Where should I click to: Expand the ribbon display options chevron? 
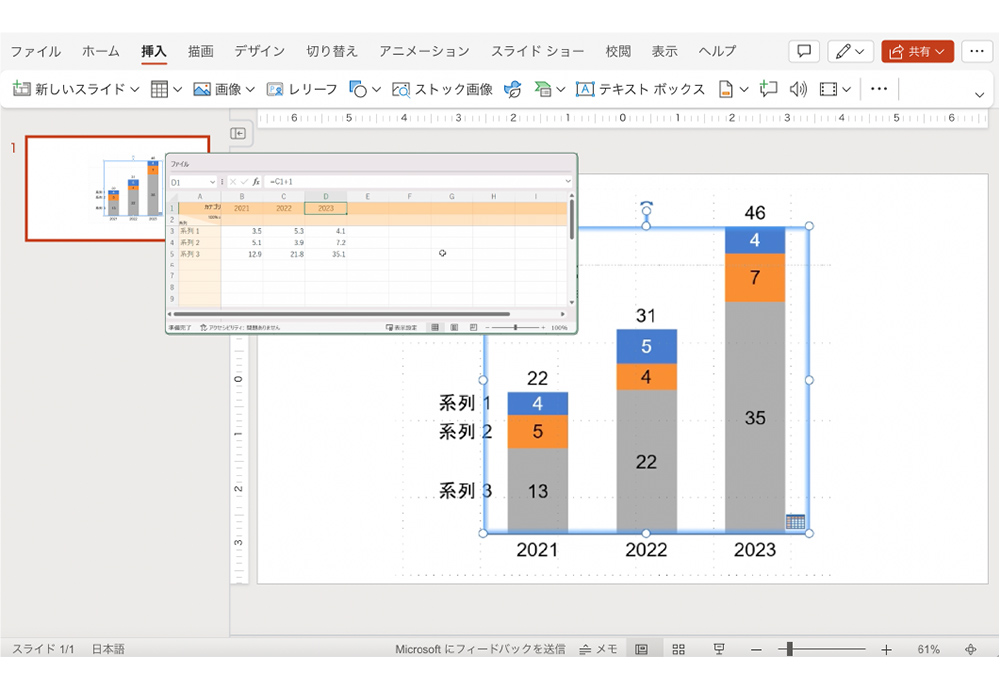[x=979, y=95]
